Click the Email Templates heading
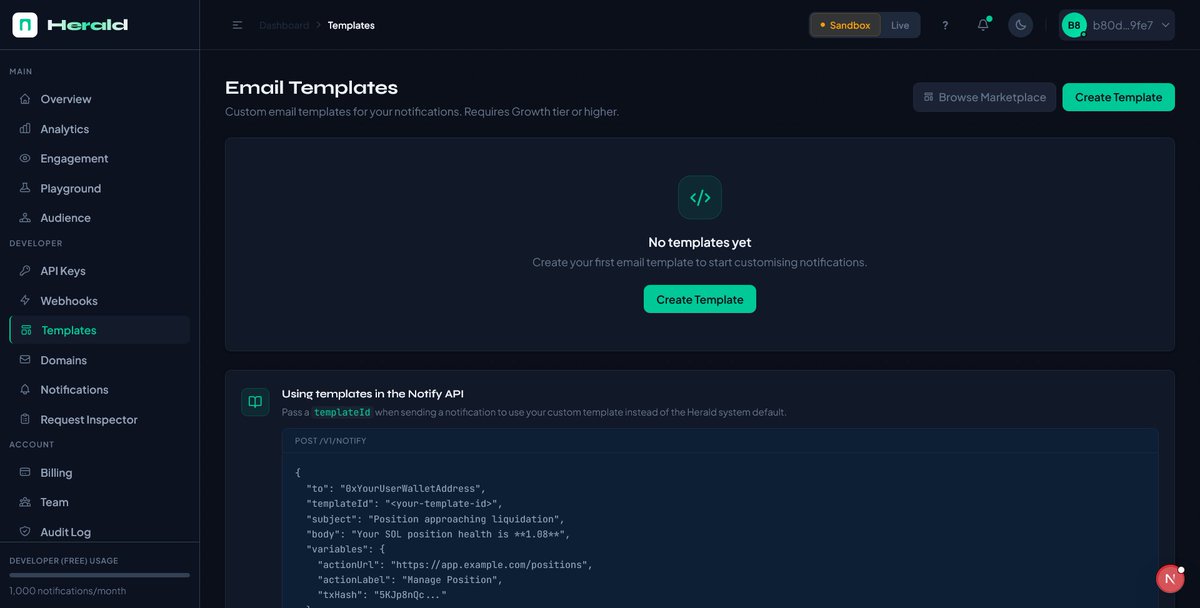 coord(311,88)
